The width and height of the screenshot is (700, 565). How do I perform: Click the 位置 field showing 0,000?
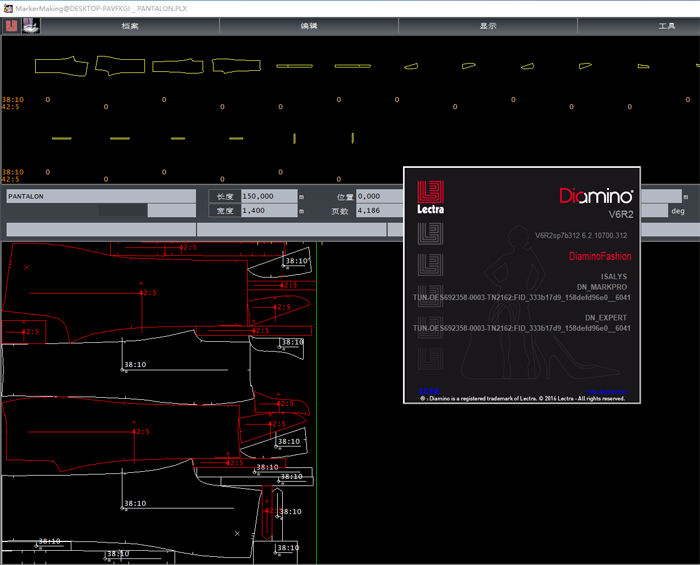[379, 196]
